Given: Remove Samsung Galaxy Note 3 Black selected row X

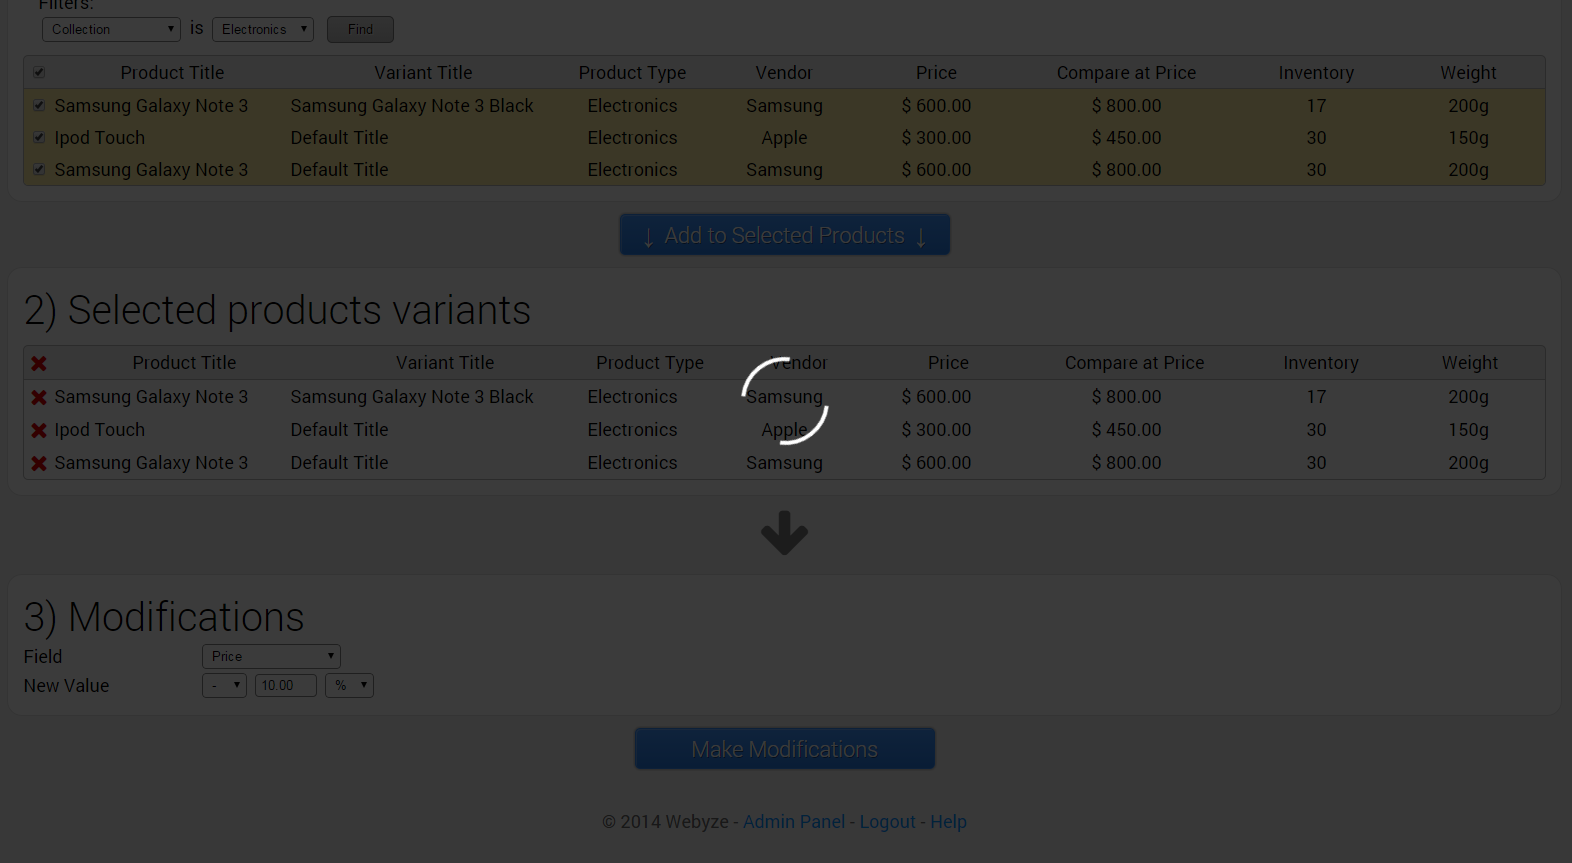Looking at the screenshot, I should 39,397.
